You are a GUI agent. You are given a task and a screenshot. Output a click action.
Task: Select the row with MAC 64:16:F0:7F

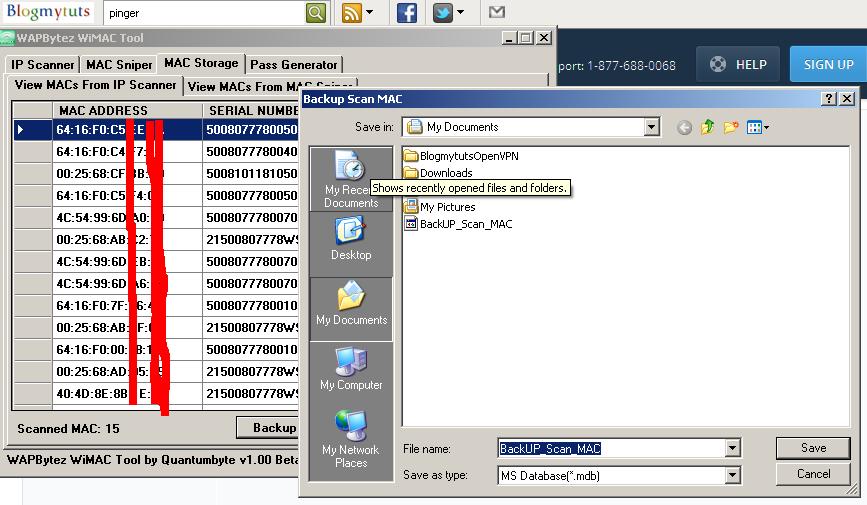coord(156,306)
